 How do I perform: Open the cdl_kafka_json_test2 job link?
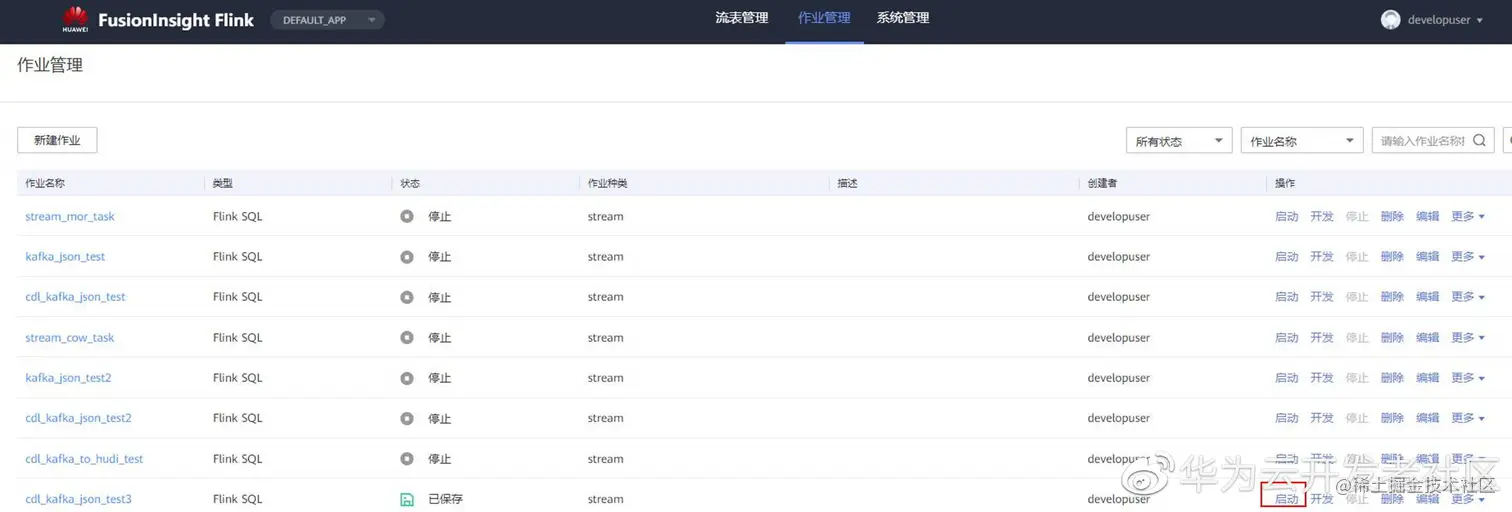click(x=78, y=418)
